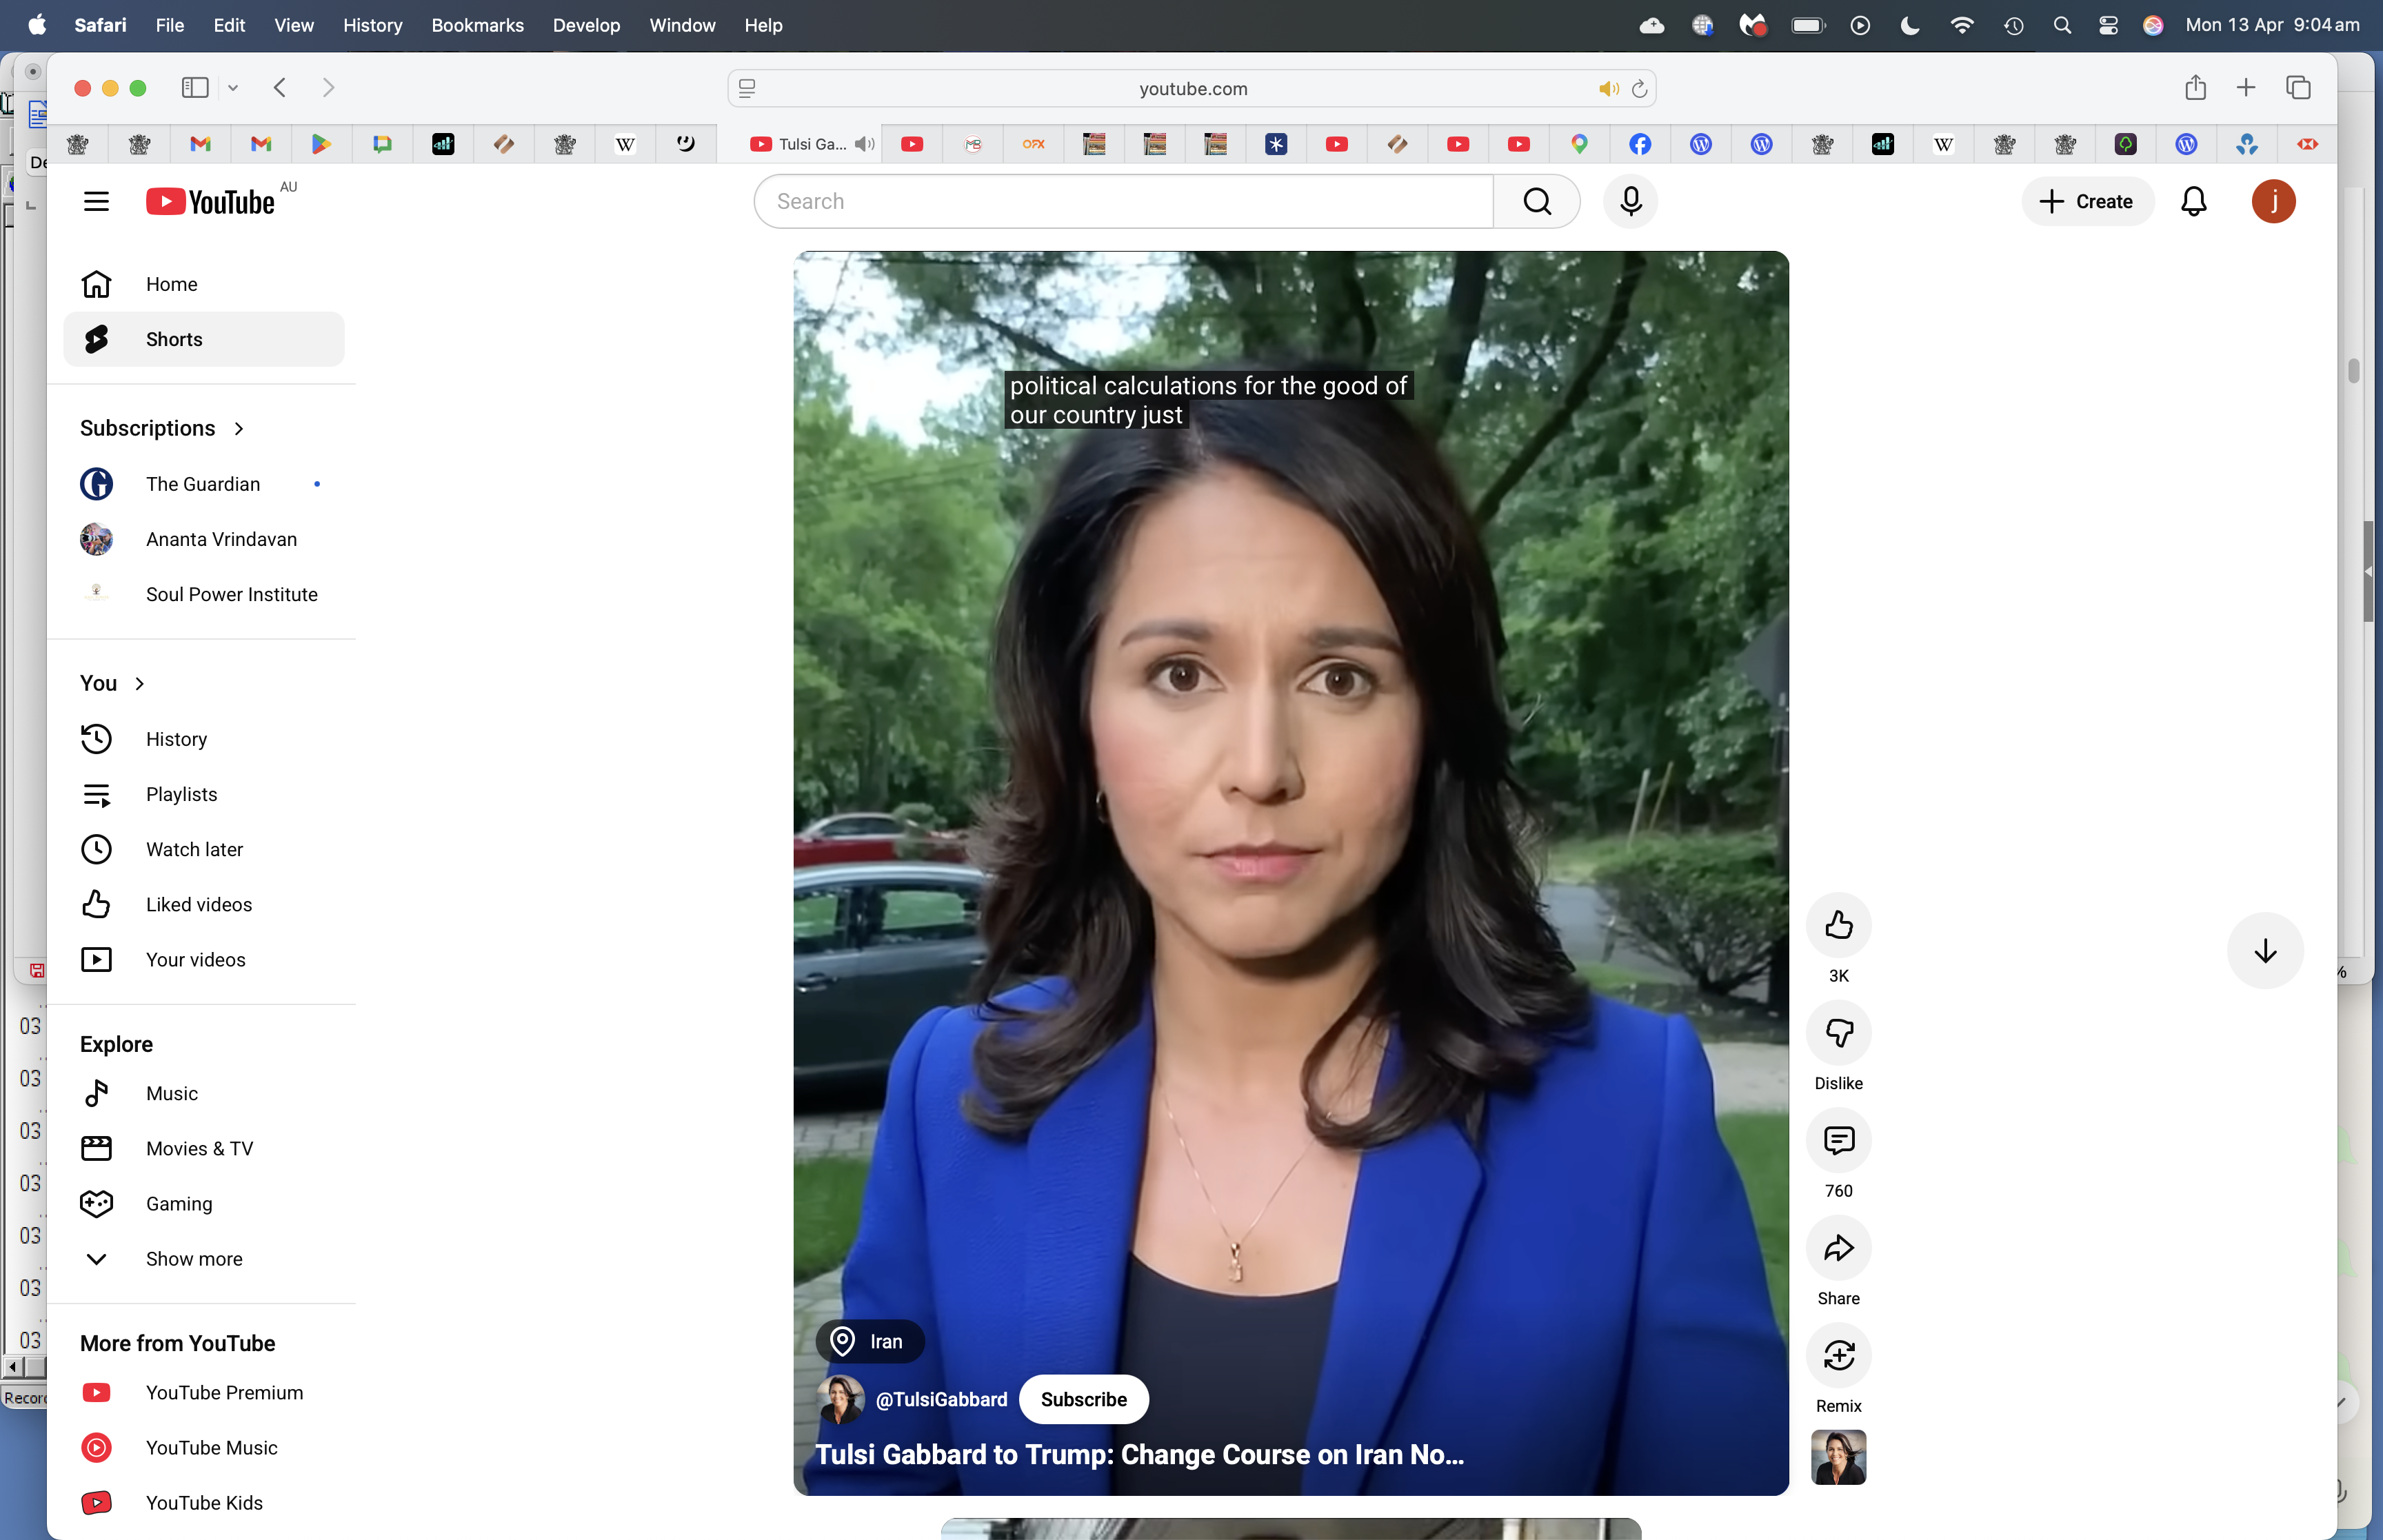Mute the Tulsi Ga... tab speaker
Viewport: 2383px width, 1540px height.
[x=865, y=144]
